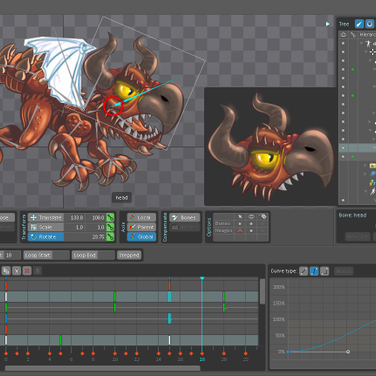Click the play arrow at the viewport's top-right
Image resolution: width=376 pixels, height=376 pixels.
coord(327,24)
